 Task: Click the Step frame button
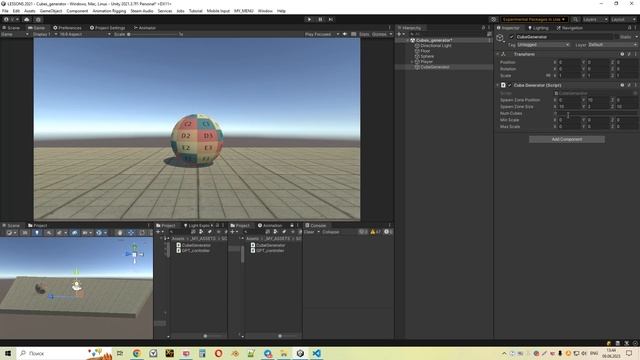pyautogui.click(x=331, y=19)
